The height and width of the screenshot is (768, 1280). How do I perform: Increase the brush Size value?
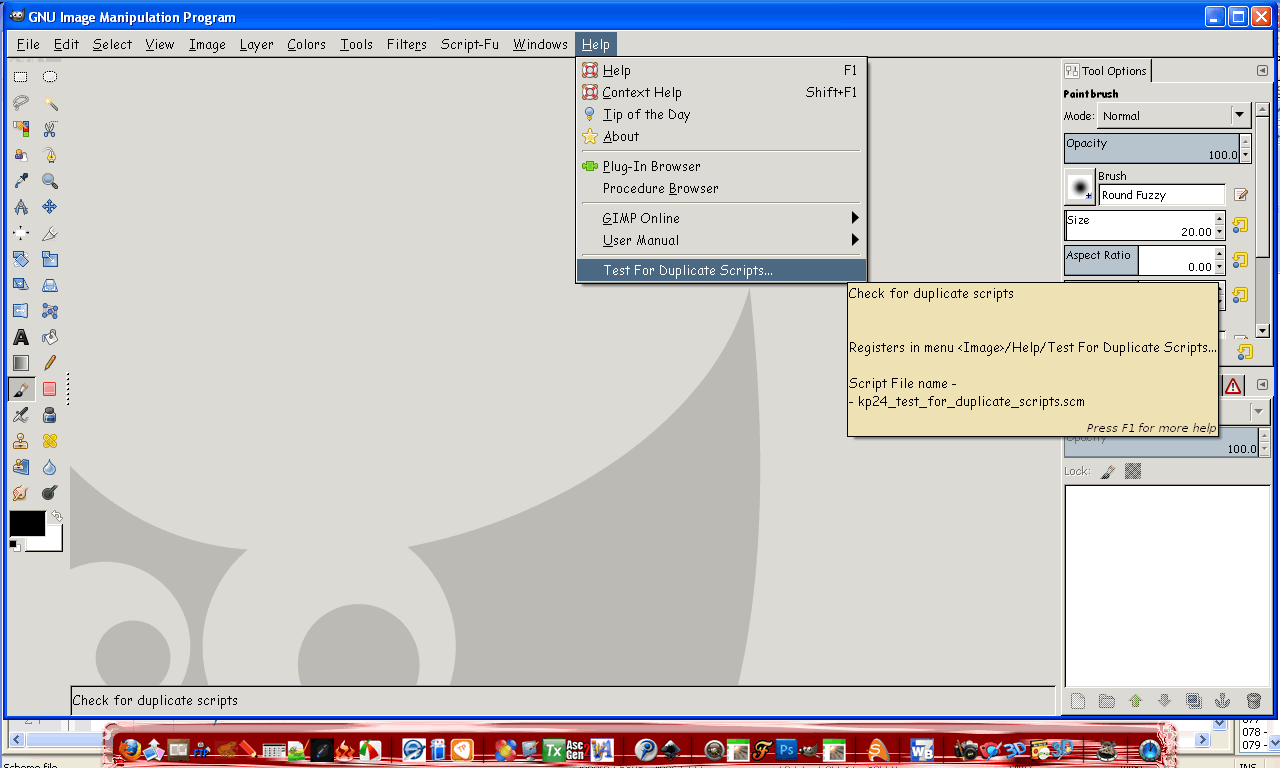pyautogui.click(x=1219, y=218)
